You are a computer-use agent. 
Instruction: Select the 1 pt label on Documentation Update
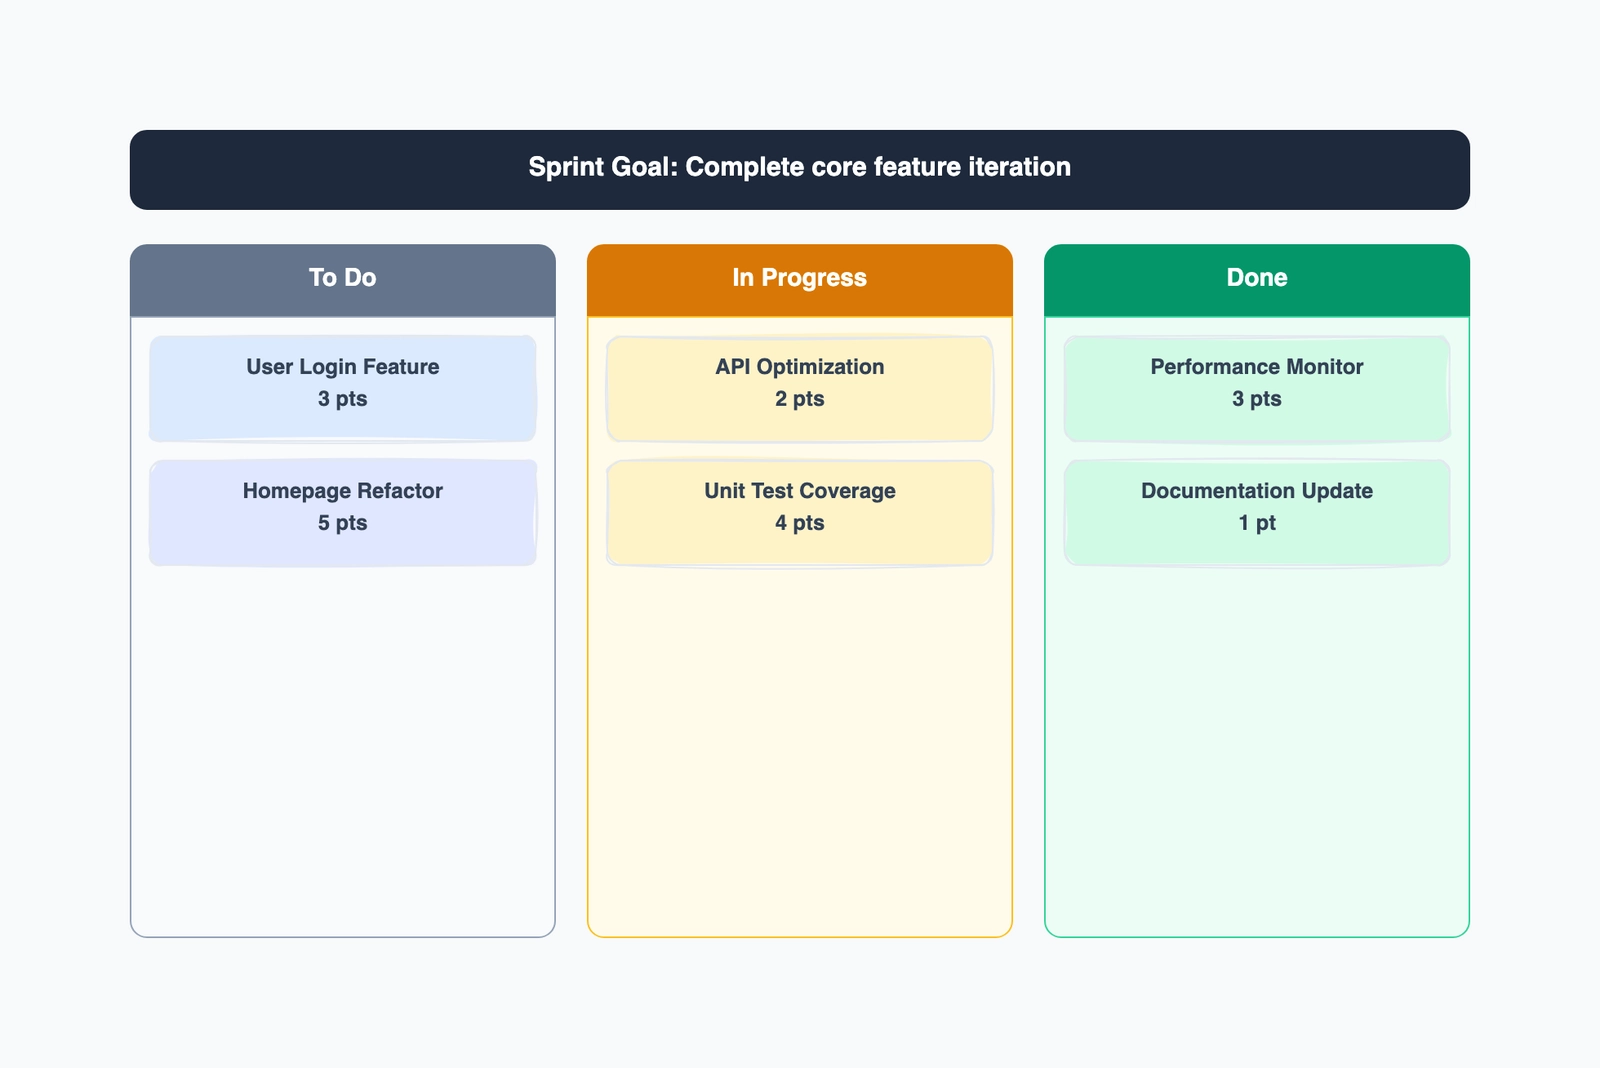1255,523
